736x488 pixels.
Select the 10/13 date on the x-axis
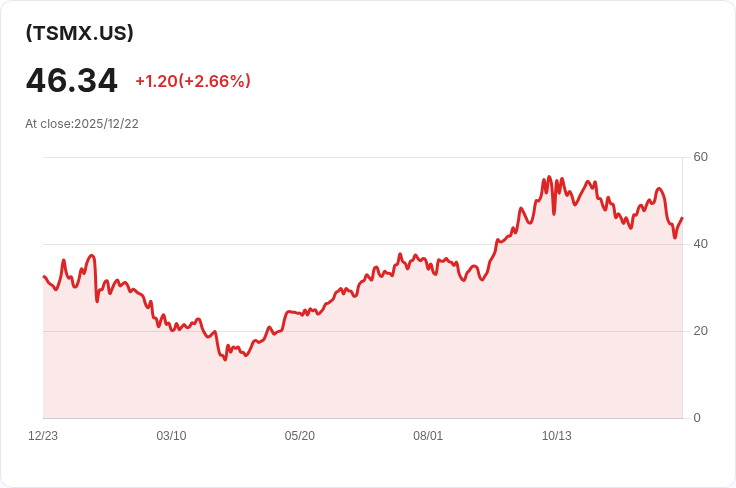tap(556, 436)
